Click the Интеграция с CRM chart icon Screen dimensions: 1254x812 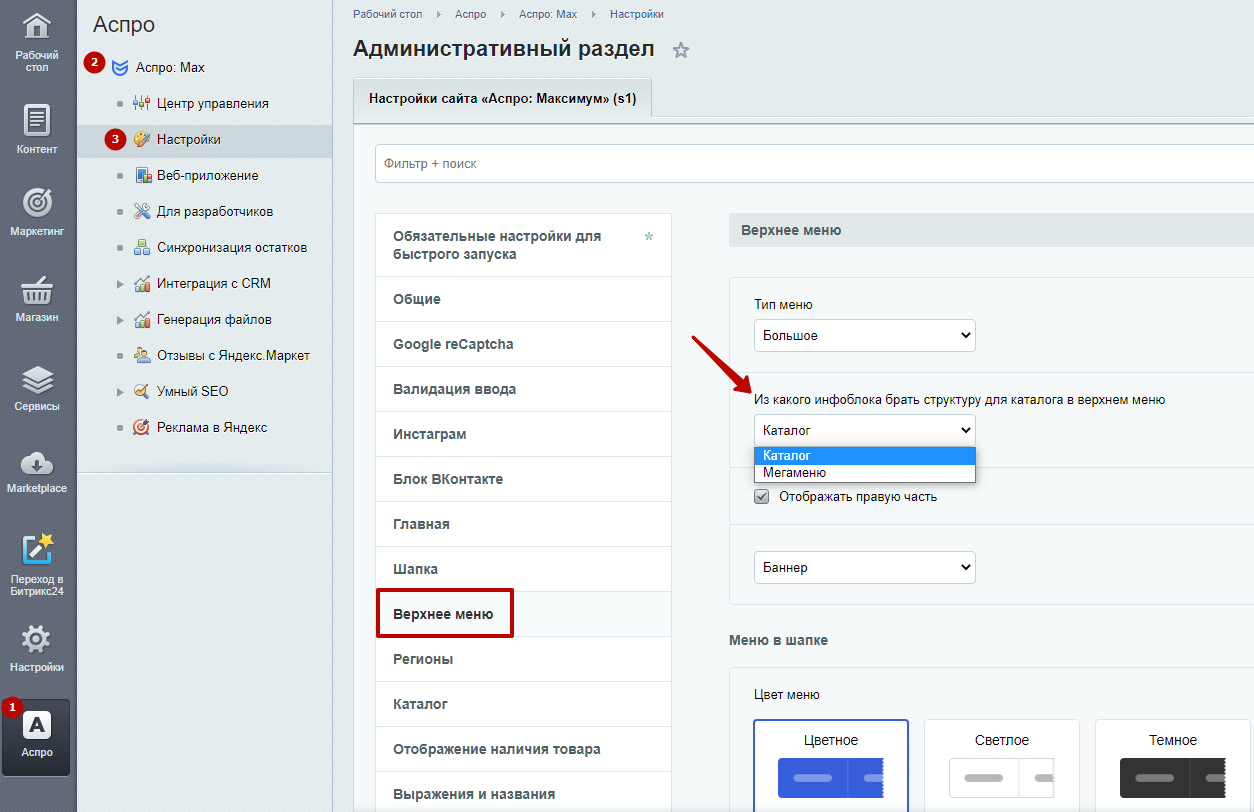141,283
